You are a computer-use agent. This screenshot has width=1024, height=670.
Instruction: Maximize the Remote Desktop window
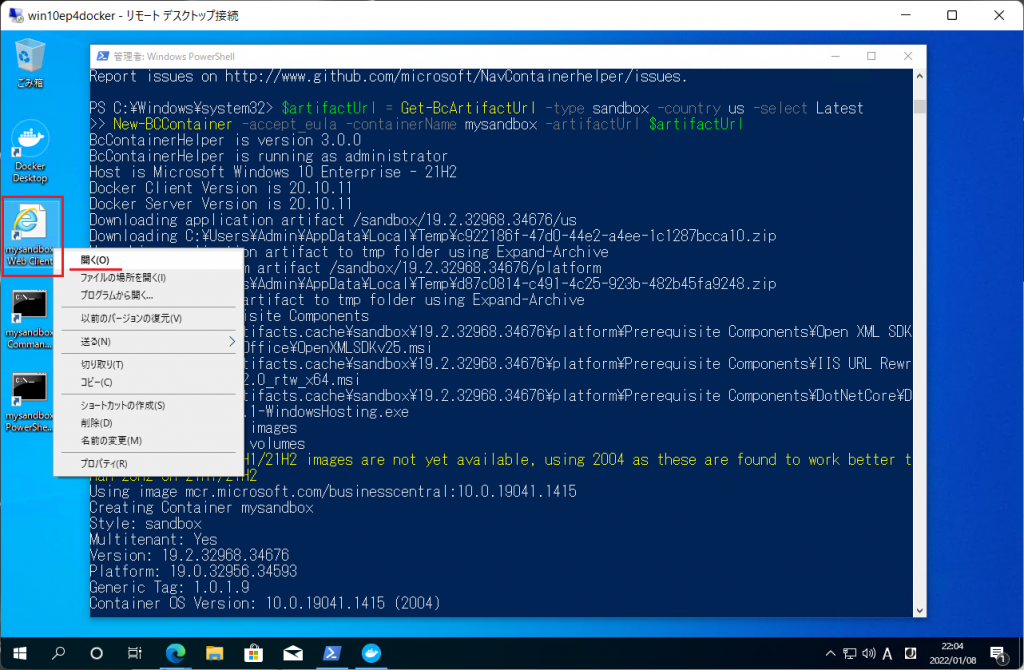click(x=952, y=15)
